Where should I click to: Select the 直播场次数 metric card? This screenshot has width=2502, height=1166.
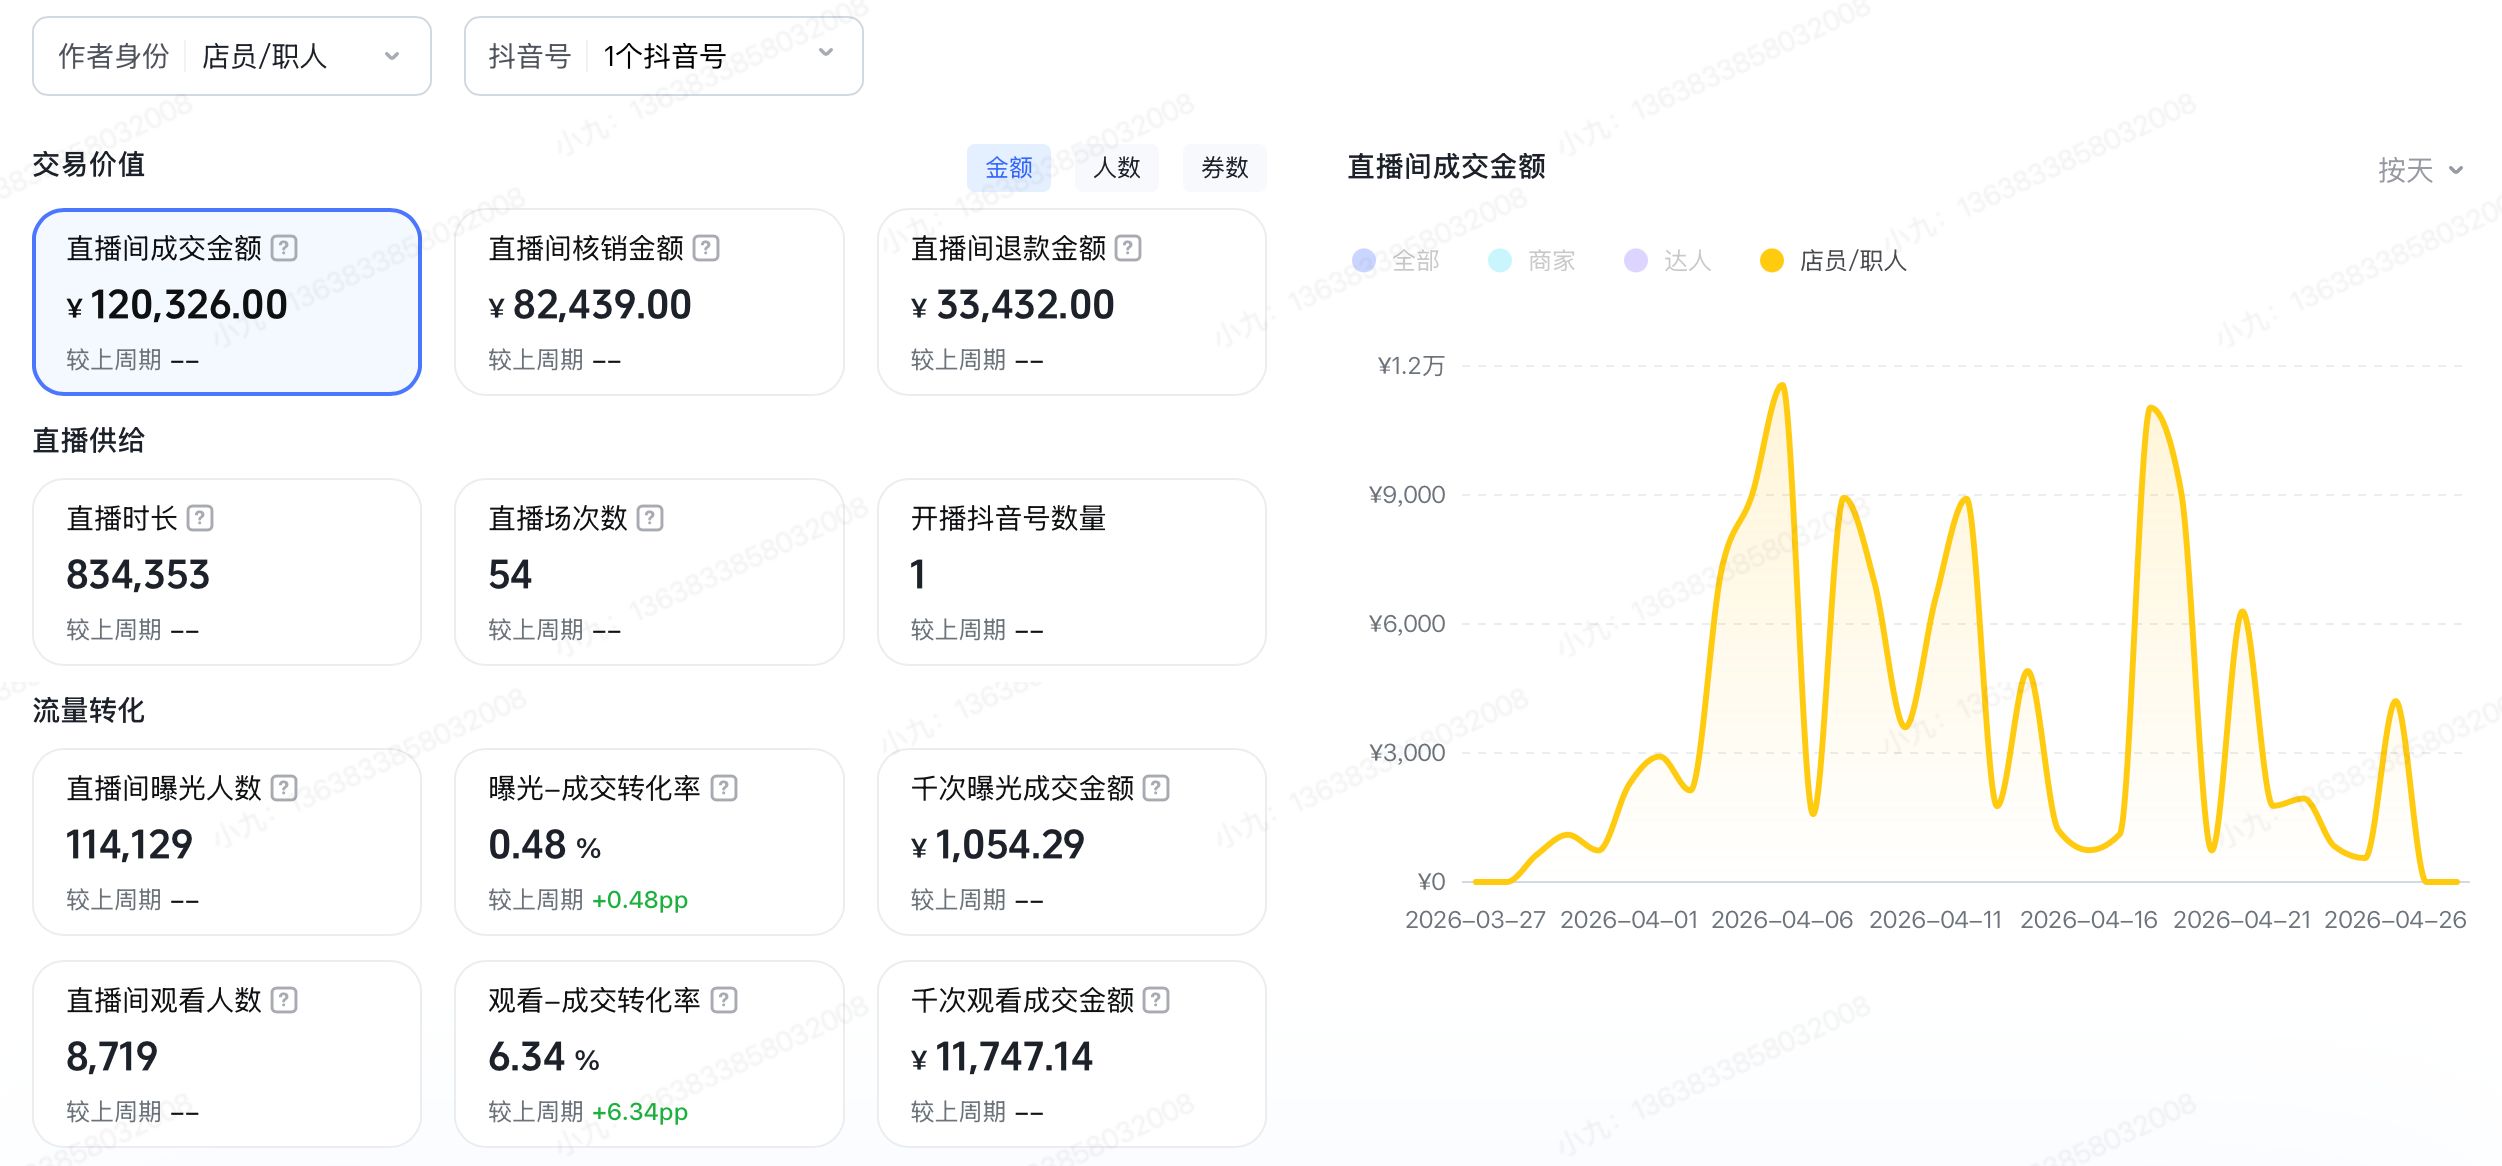[649, 572]
